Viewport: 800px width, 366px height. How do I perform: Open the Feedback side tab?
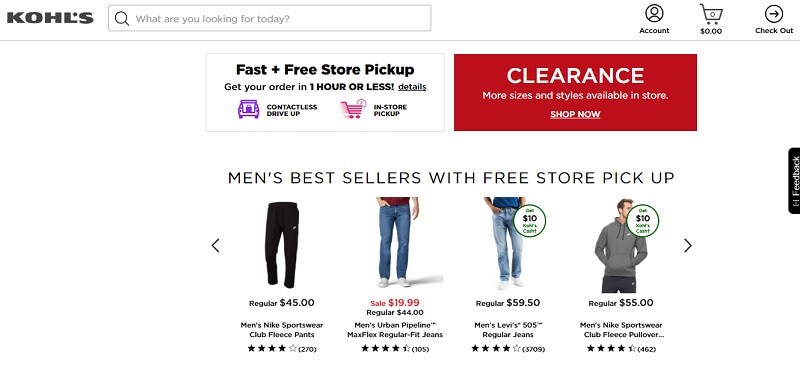click(794, 181)
